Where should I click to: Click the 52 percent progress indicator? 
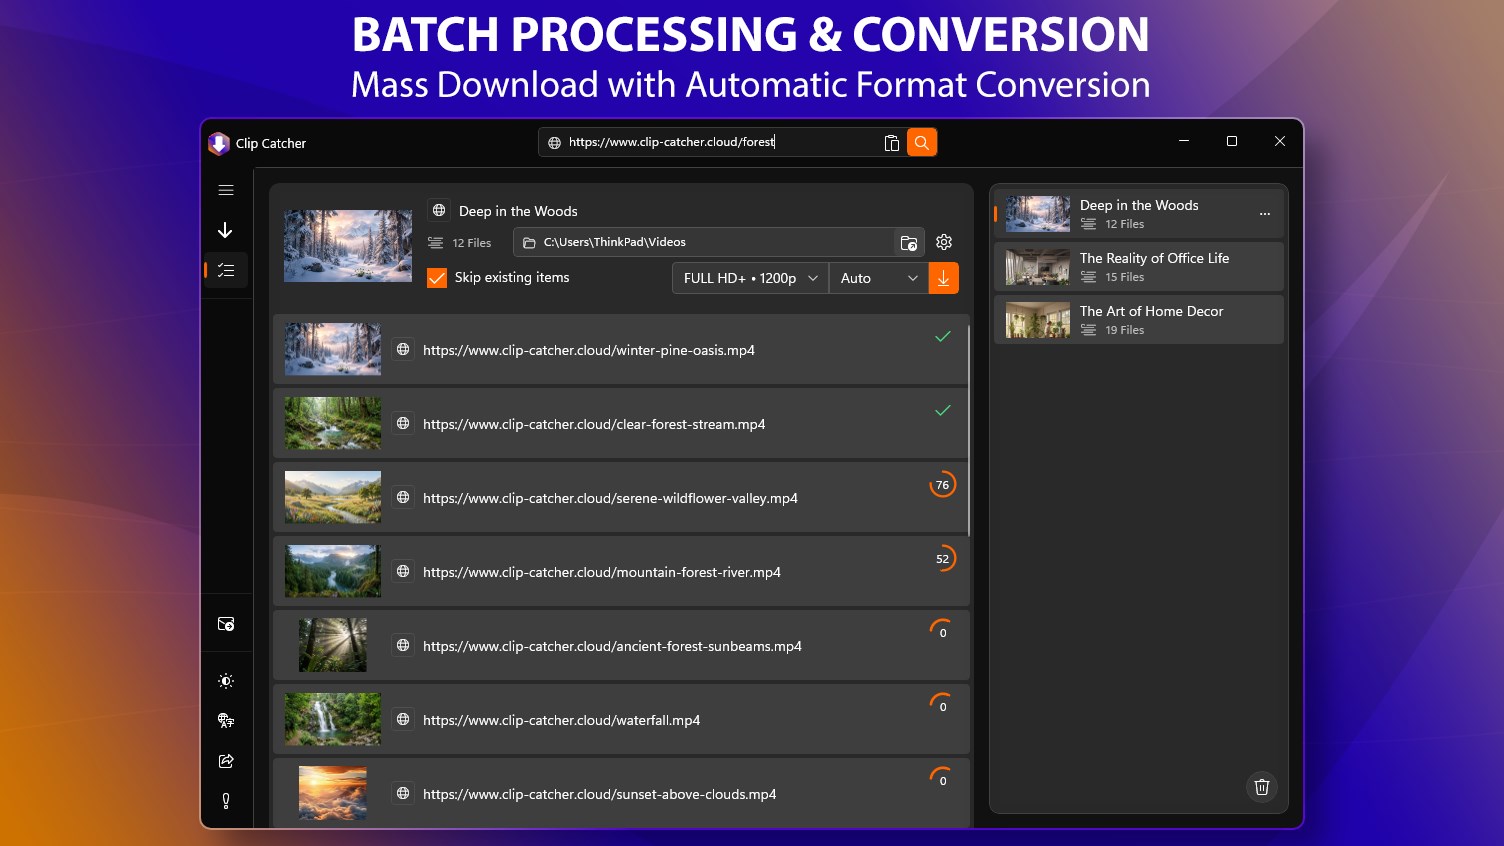pyautogui.click(x=943, y=559)
